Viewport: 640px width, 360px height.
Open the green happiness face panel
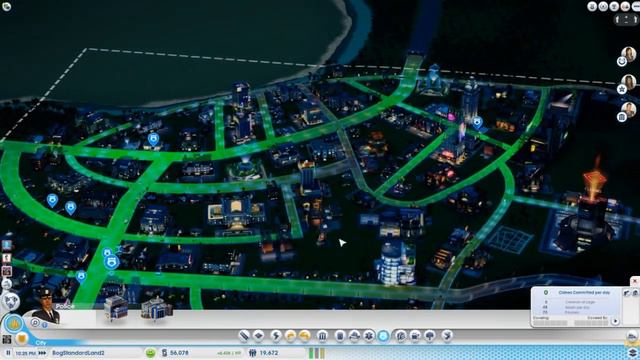[150, 353]
